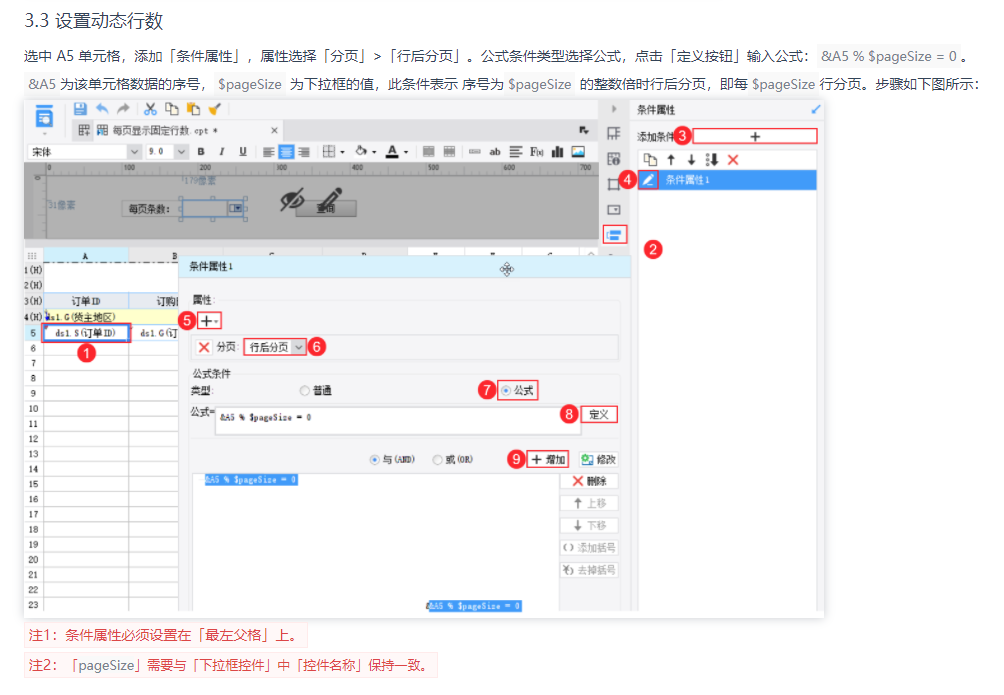Image resolution: width=1004 pixels, height=695 pixels.
Task: Open the condition attributes panel icon in the sidebar
Action: (x=614, y=235)
